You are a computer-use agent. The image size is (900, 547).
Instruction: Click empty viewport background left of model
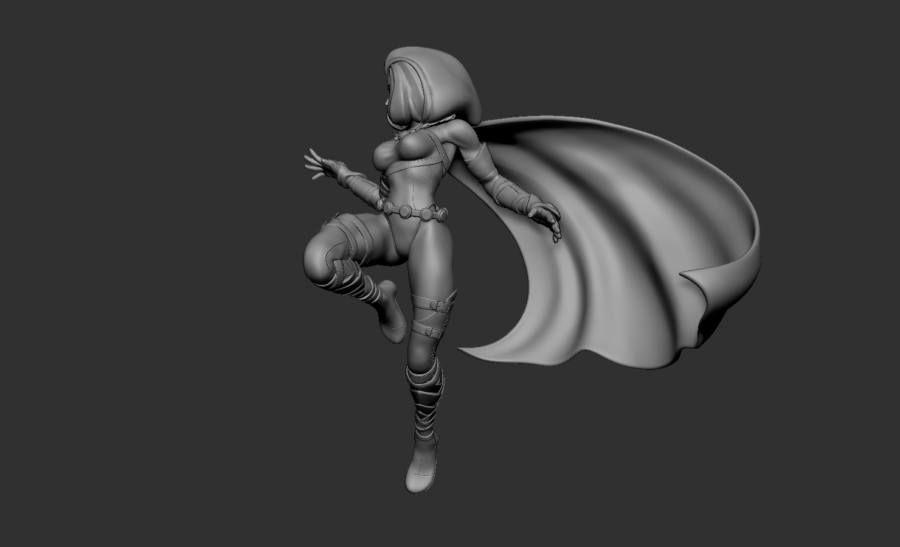pyautogui.click(x=150, y=270)
